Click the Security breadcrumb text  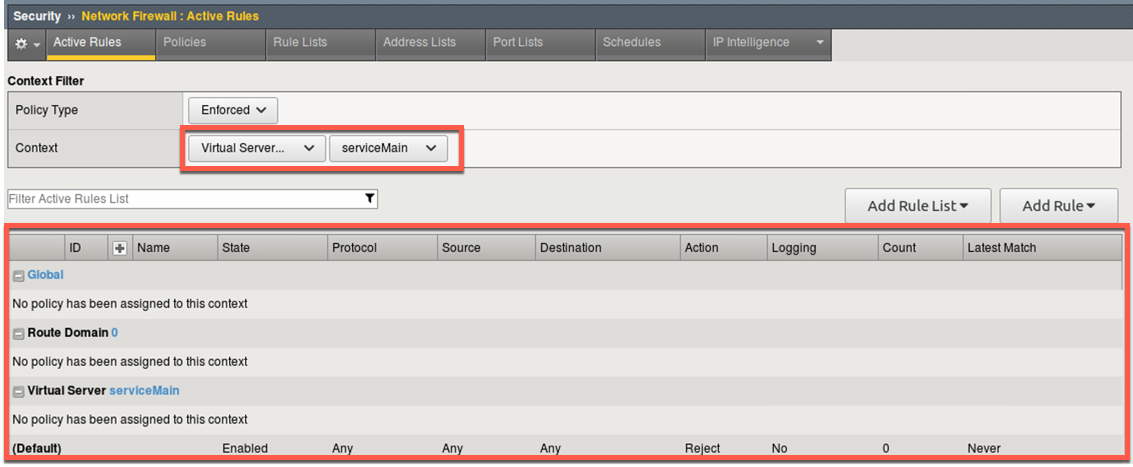37,16
